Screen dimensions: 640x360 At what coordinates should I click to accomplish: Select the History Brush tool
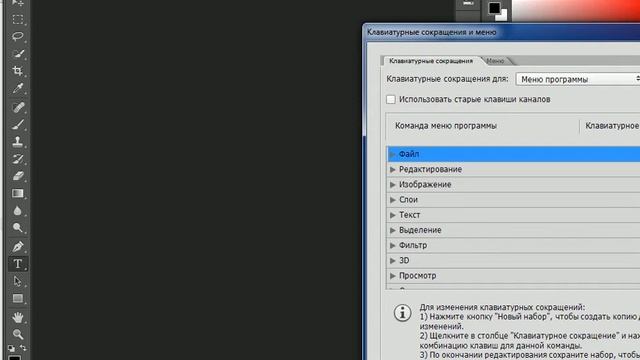[x=18, y=159]
